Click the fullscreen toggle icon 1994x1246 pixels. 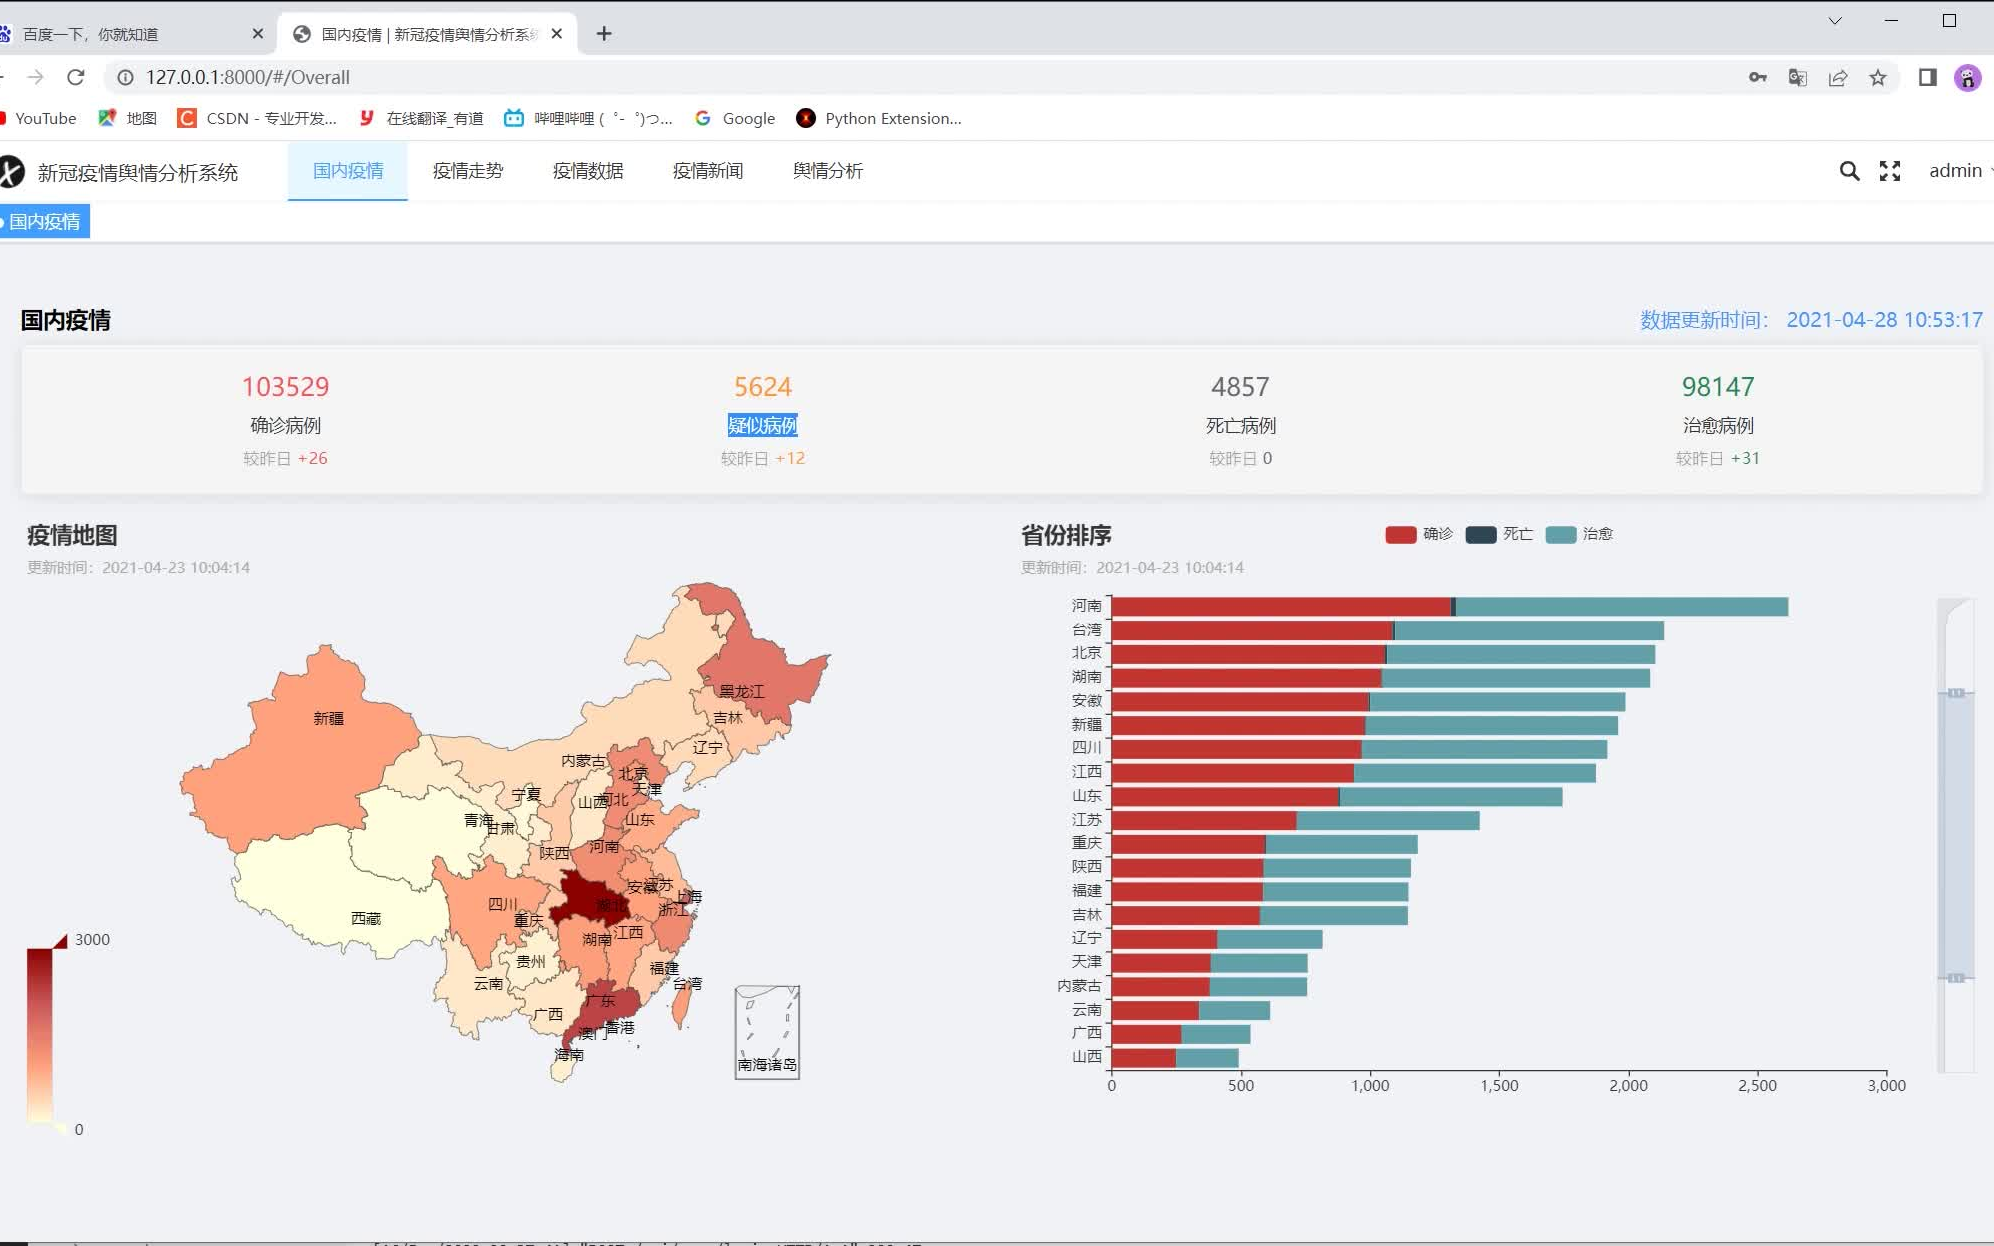(1891, 169)
